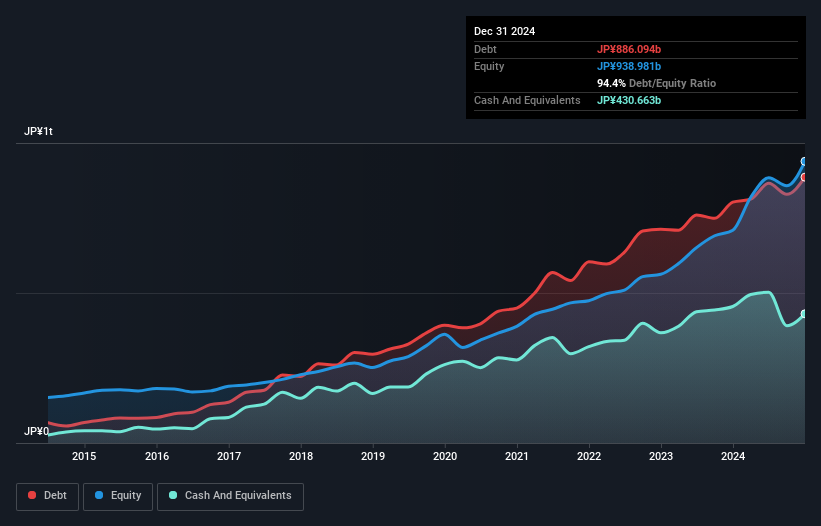
Task: Click the Cash And Equivalents tooltip label
Action: 527,100
